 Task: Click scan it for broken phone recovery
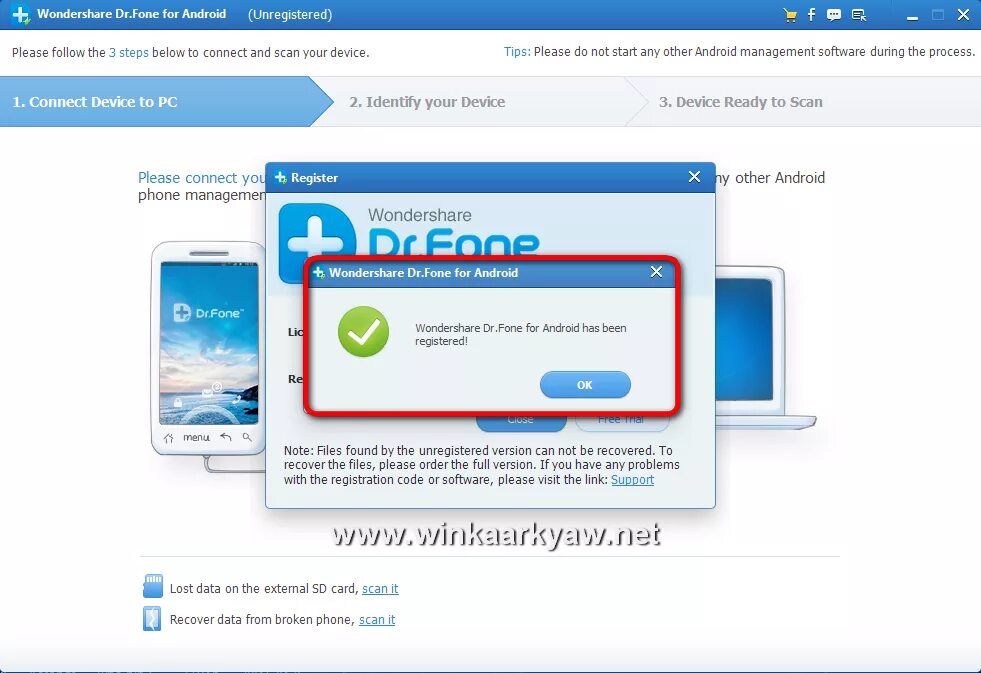[377, 619]
